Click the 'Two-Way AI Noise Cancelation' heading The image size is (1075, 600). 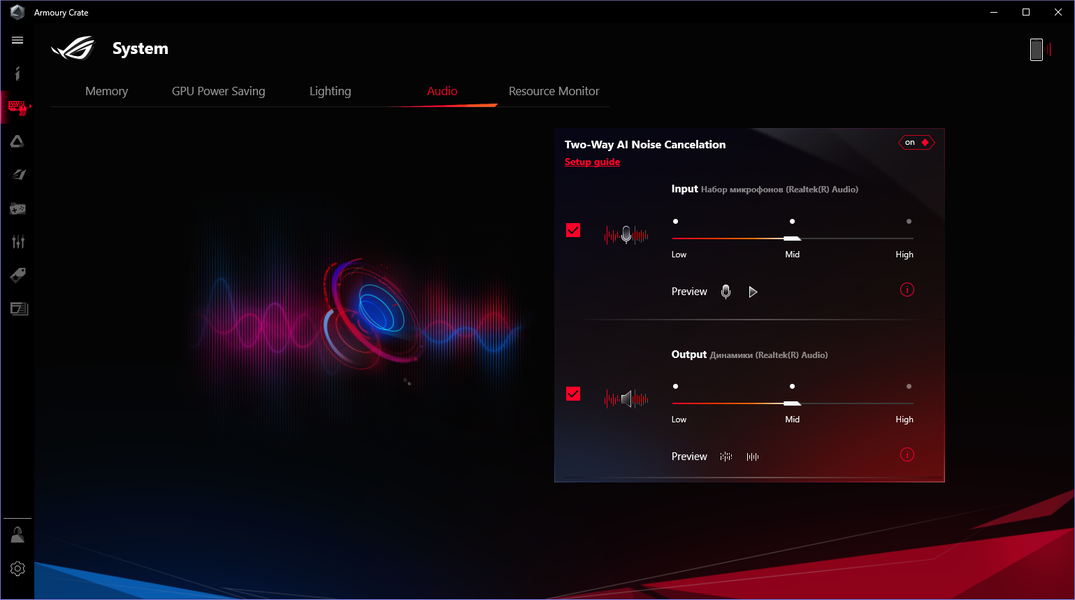pyautogui.click(x=645, y=145)
